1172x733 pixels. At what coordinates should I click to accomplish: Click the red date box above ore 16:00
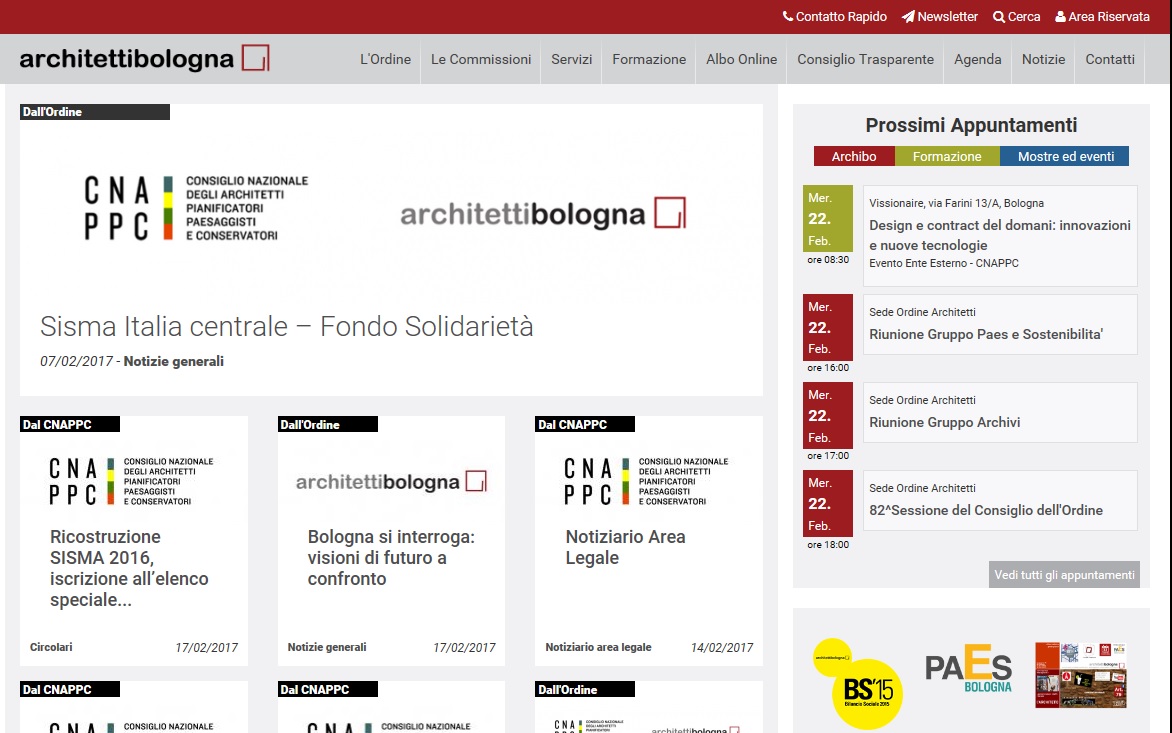(827, 327)
